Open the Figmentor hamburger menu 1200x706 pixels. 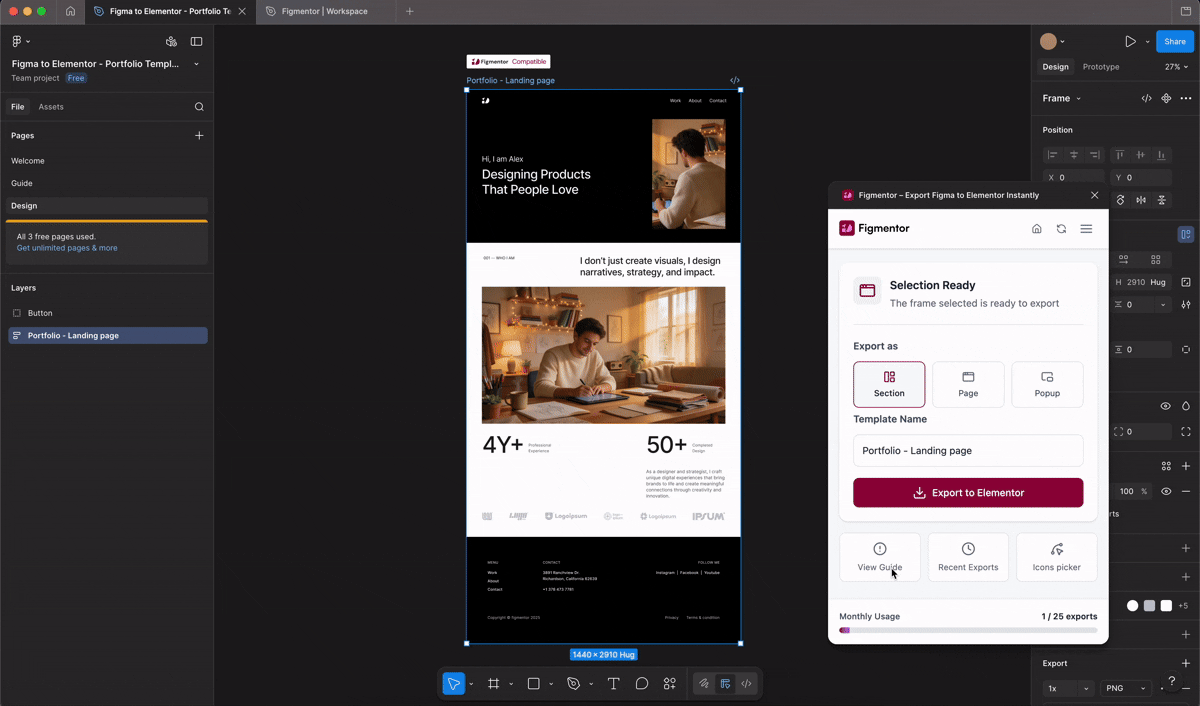click(1086, 229)
